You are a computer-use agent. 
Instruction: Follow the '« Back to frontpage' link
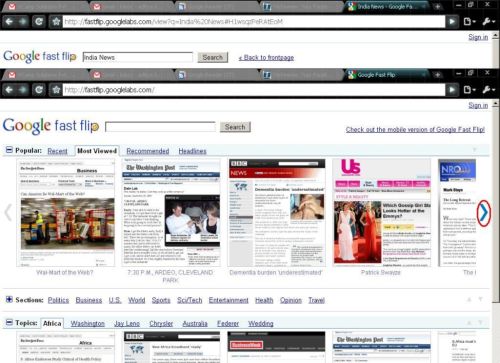[266, 58]
